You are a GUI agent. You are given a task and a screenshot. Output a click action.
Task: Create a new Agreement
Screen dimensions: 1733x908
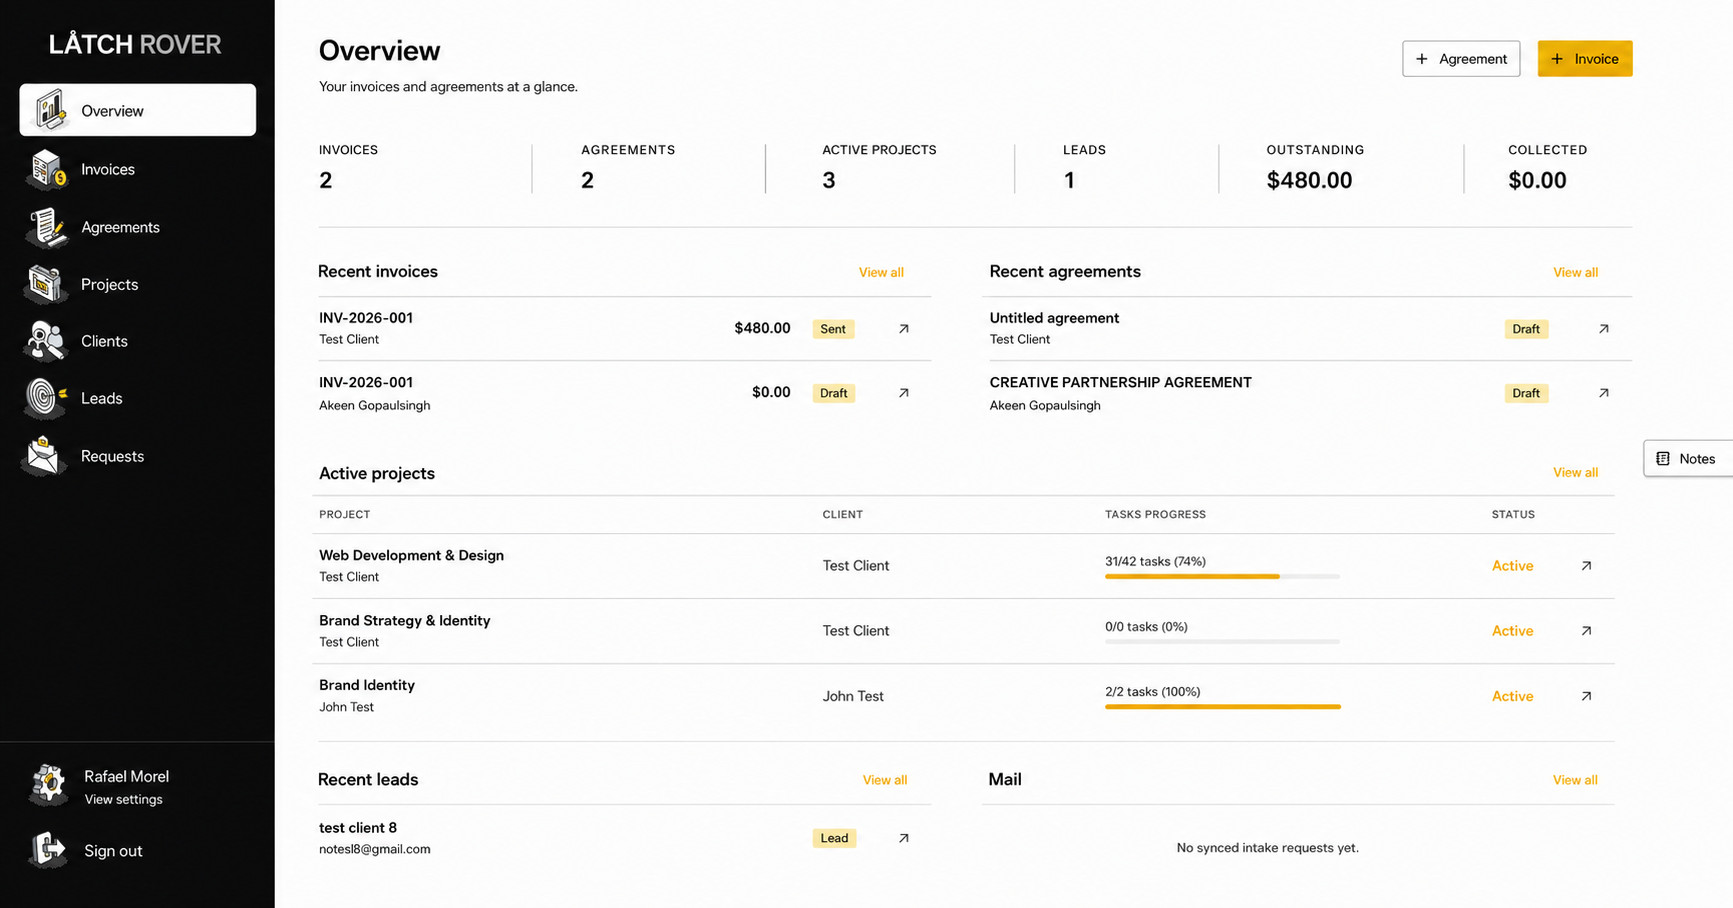(x=1461, y=59)
